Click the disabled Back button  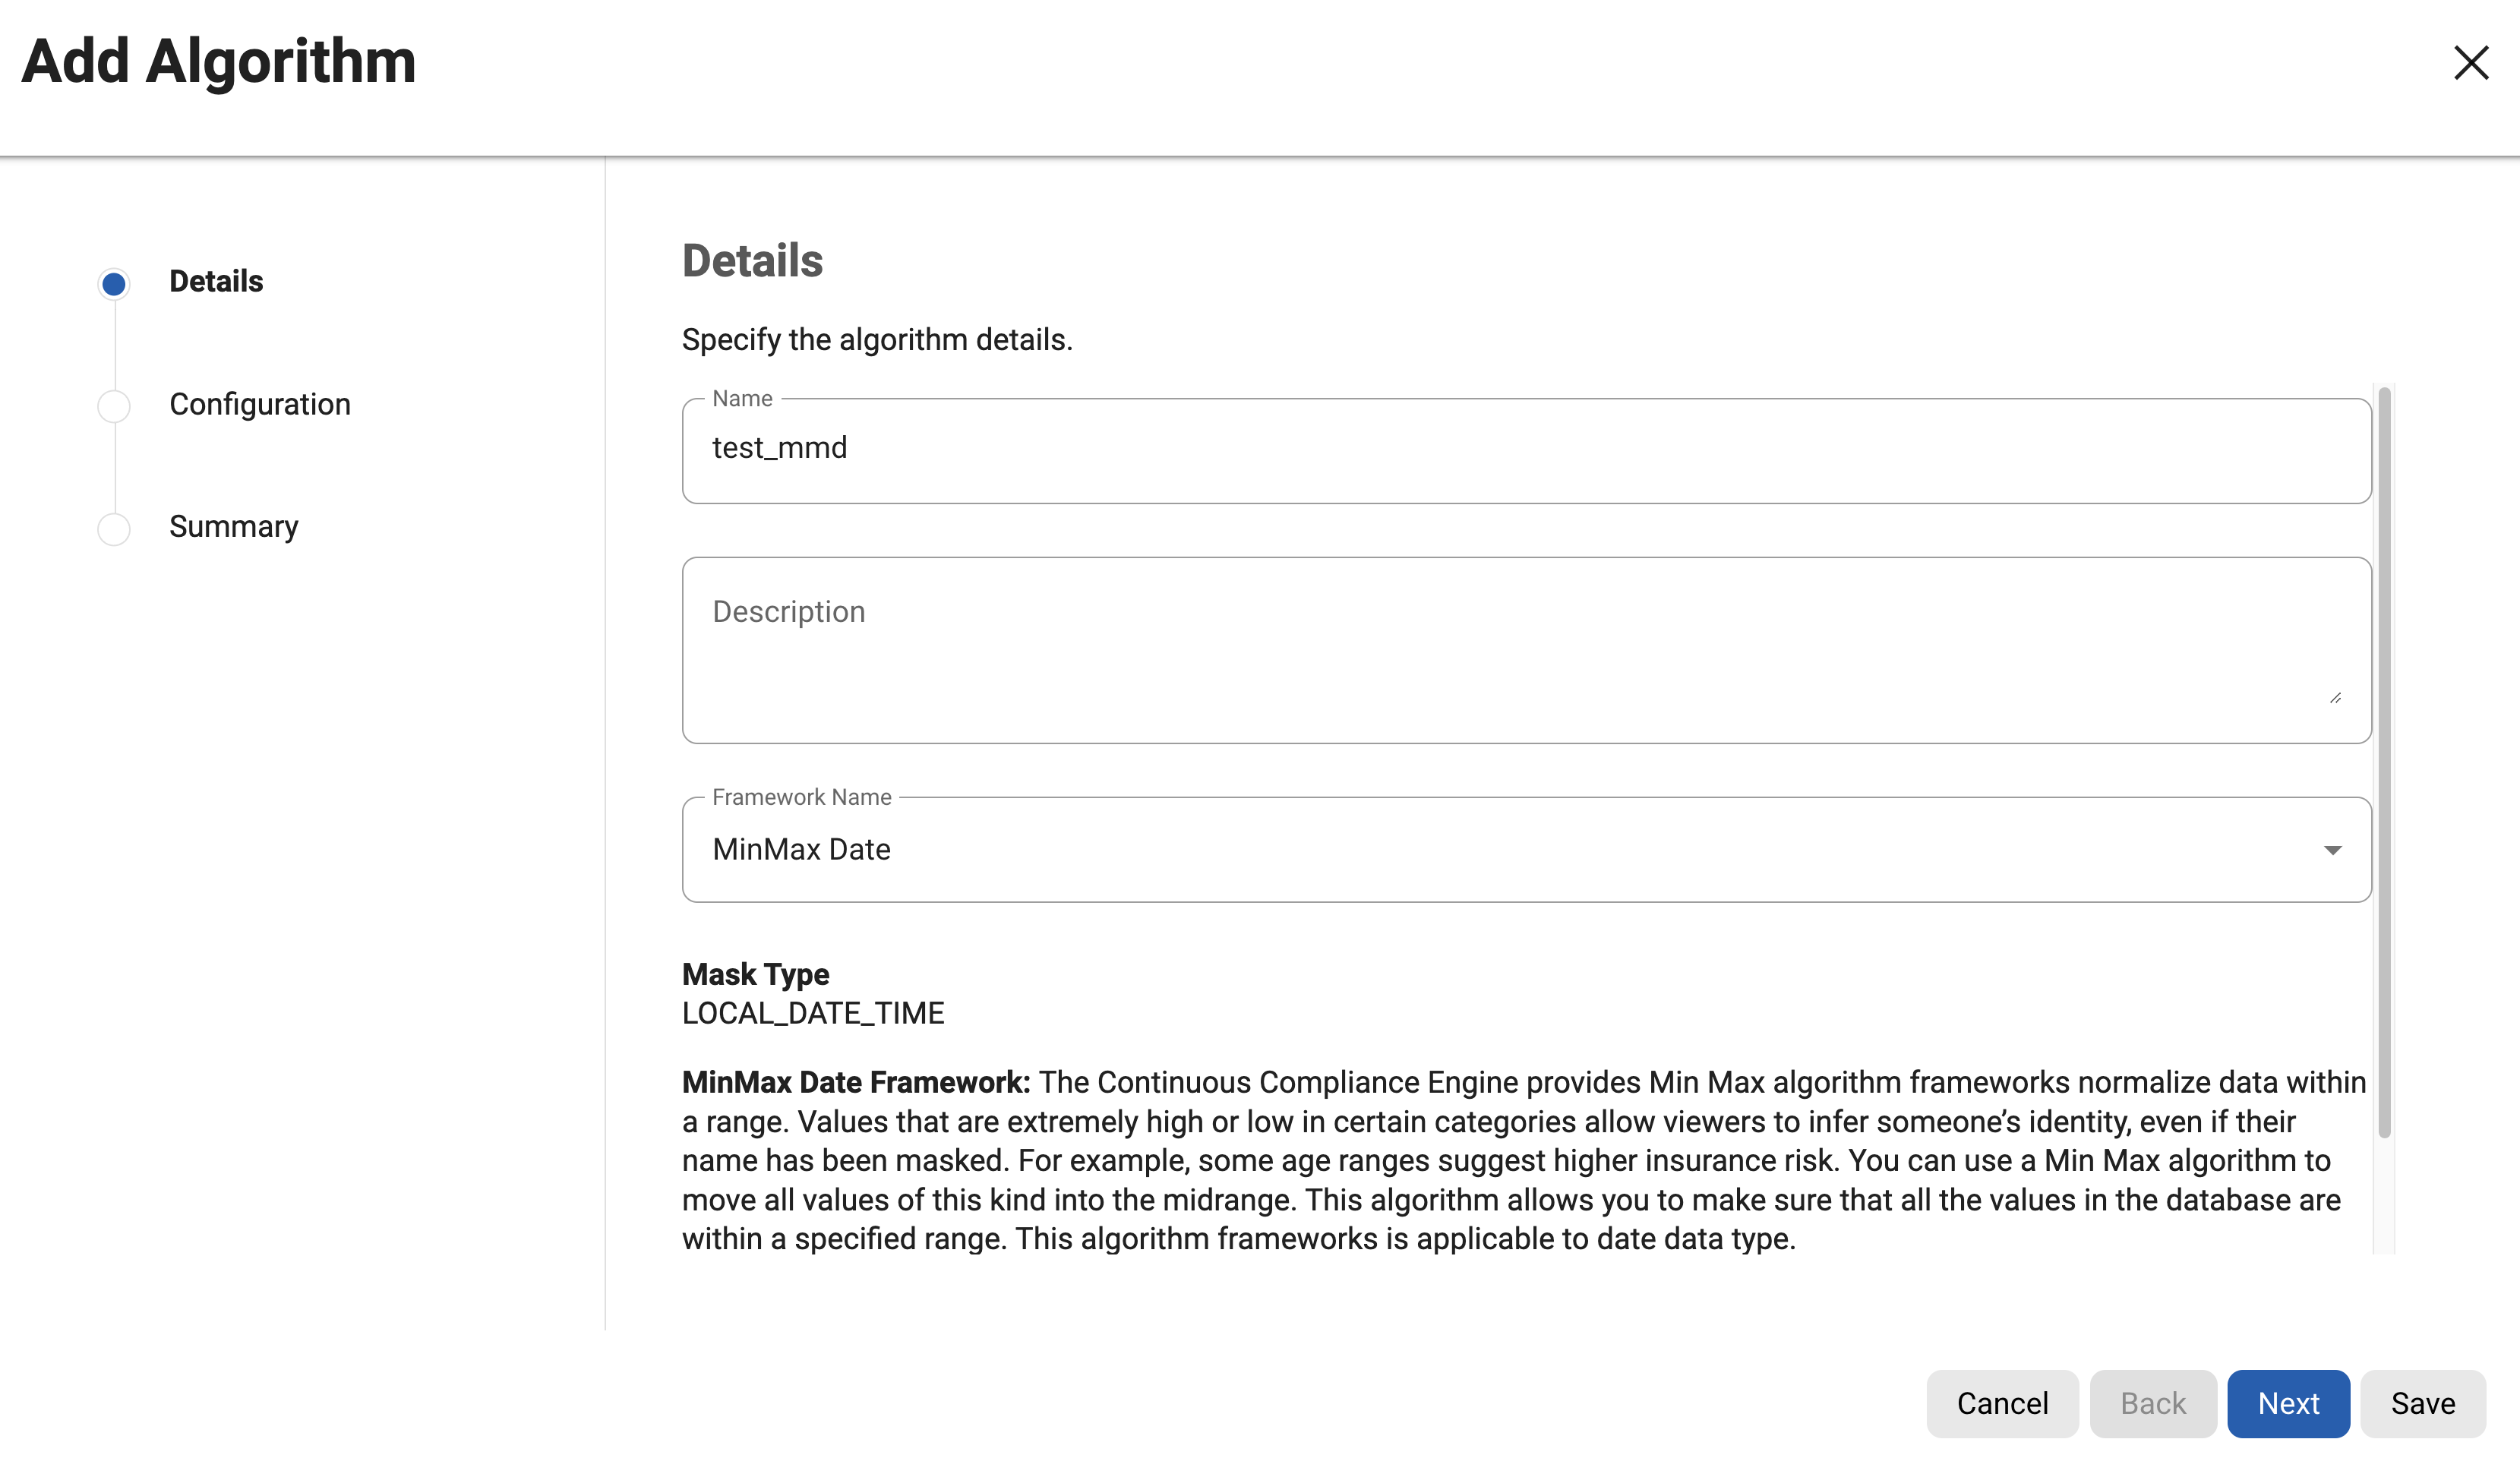(2153, 1403)
